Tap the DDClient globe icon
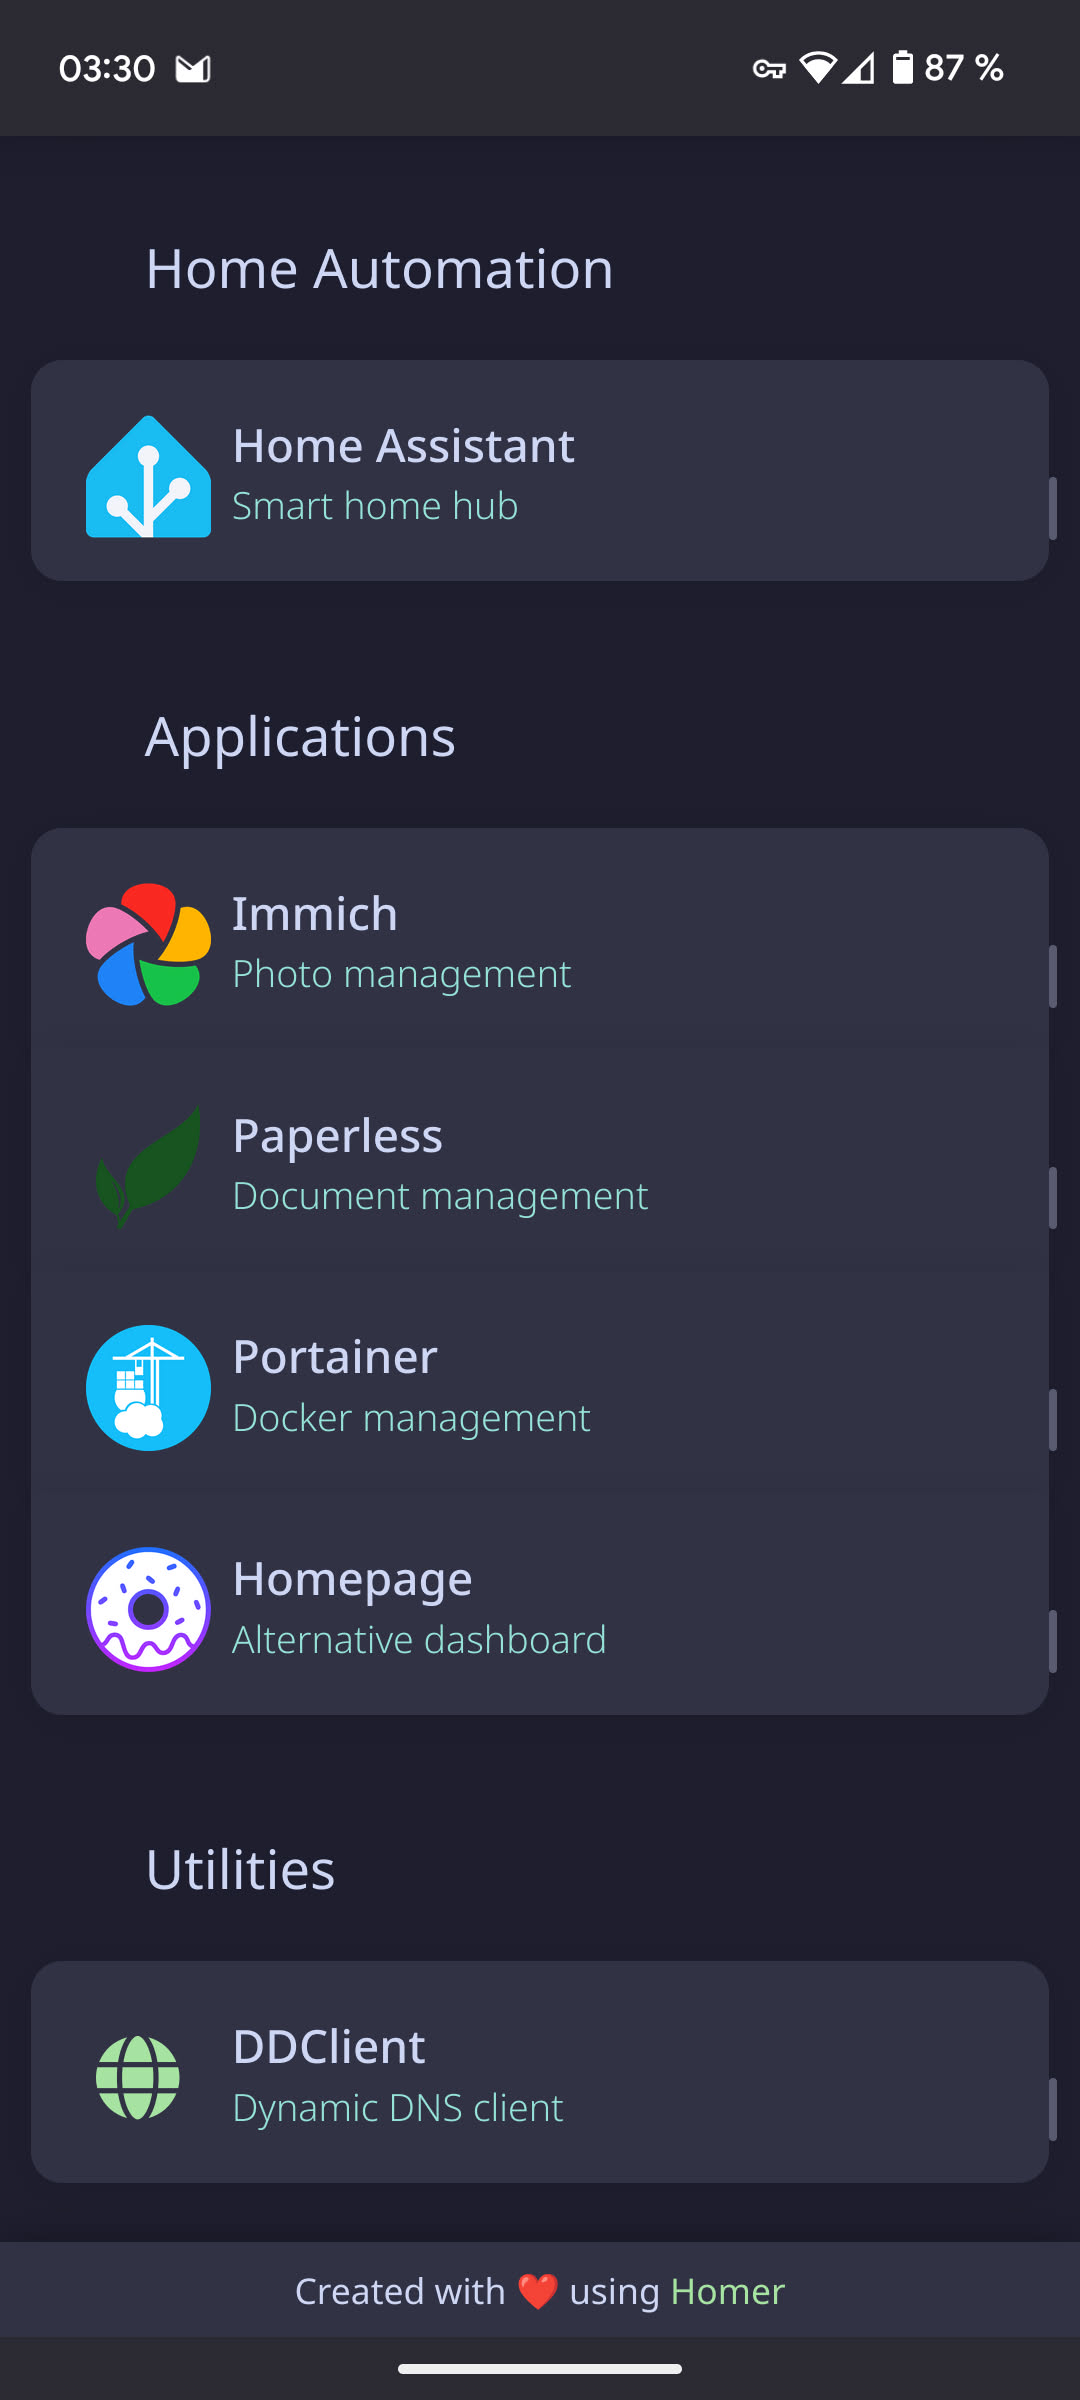Screen dimensions: 1080x2400 [x=138, y=2078]
